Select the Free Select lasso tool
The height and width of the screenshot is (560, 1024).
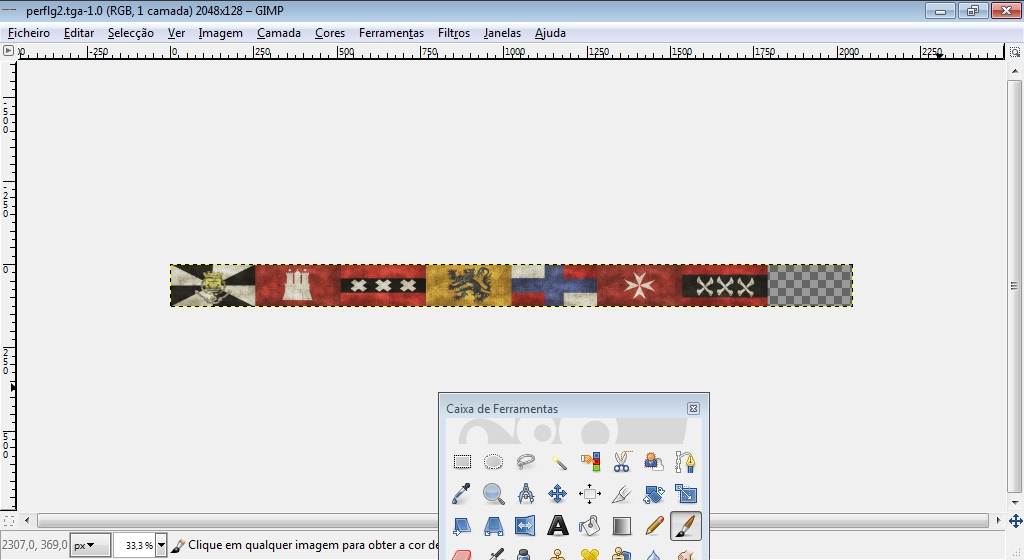(x=526, y=462)
